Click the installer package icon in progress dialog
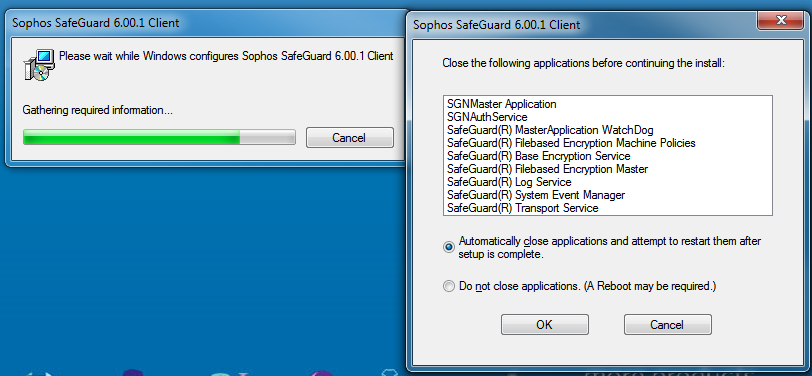812x376 pixels. tap(39, 64)
